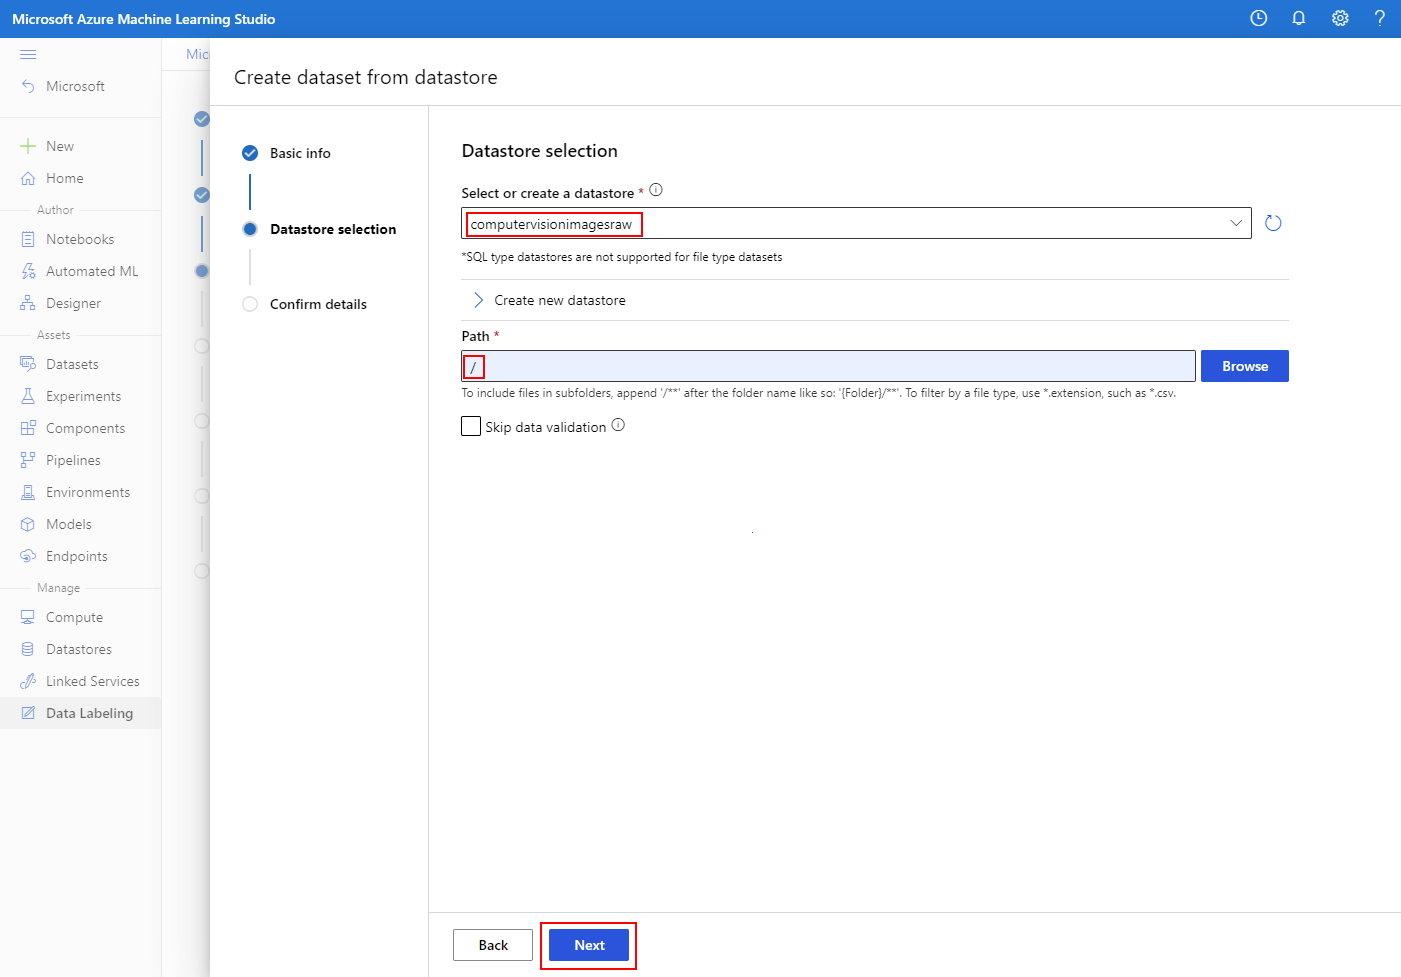Open the datastore dropdown arrow
This screenshot has width=1401, height=977.
(1237, 223)
